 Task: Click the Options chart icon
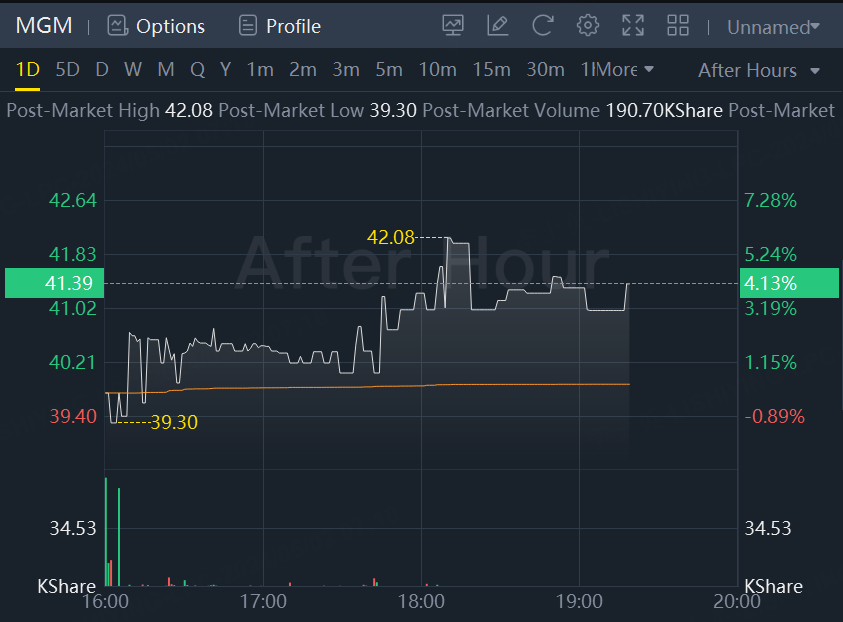point(118,26)
